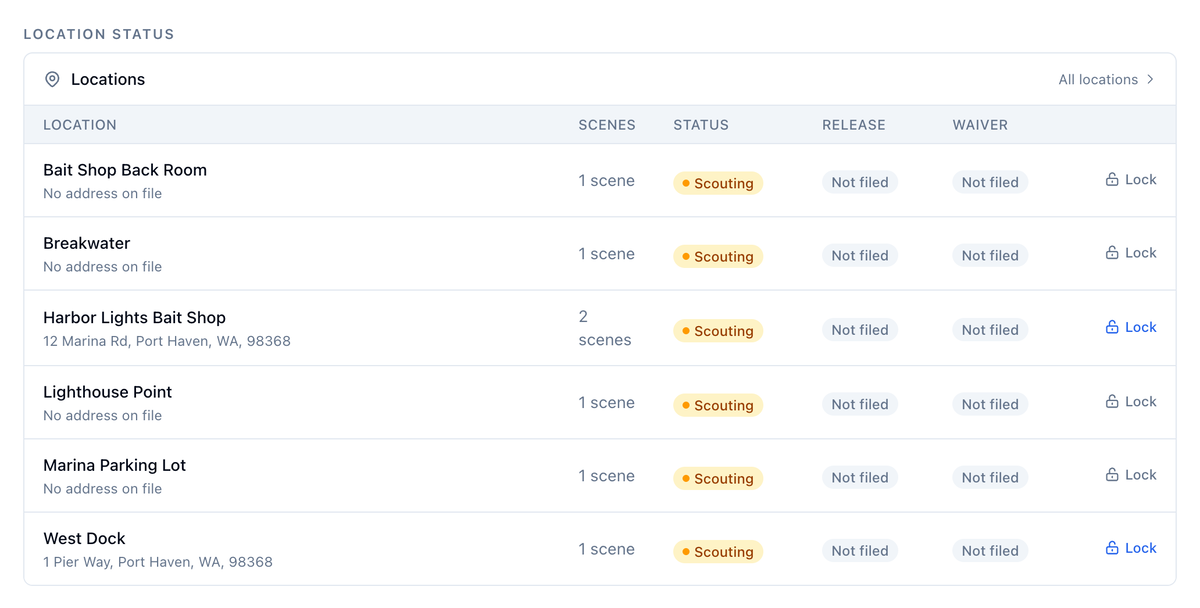This screenshot has height=608, width=1200.
Task: Select the West Dock location name
Action: click(84, 538)
